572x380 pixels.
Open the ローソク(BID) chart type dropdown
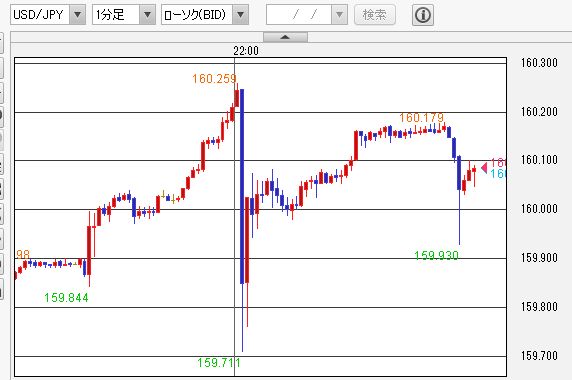click(x=205, y=15)
